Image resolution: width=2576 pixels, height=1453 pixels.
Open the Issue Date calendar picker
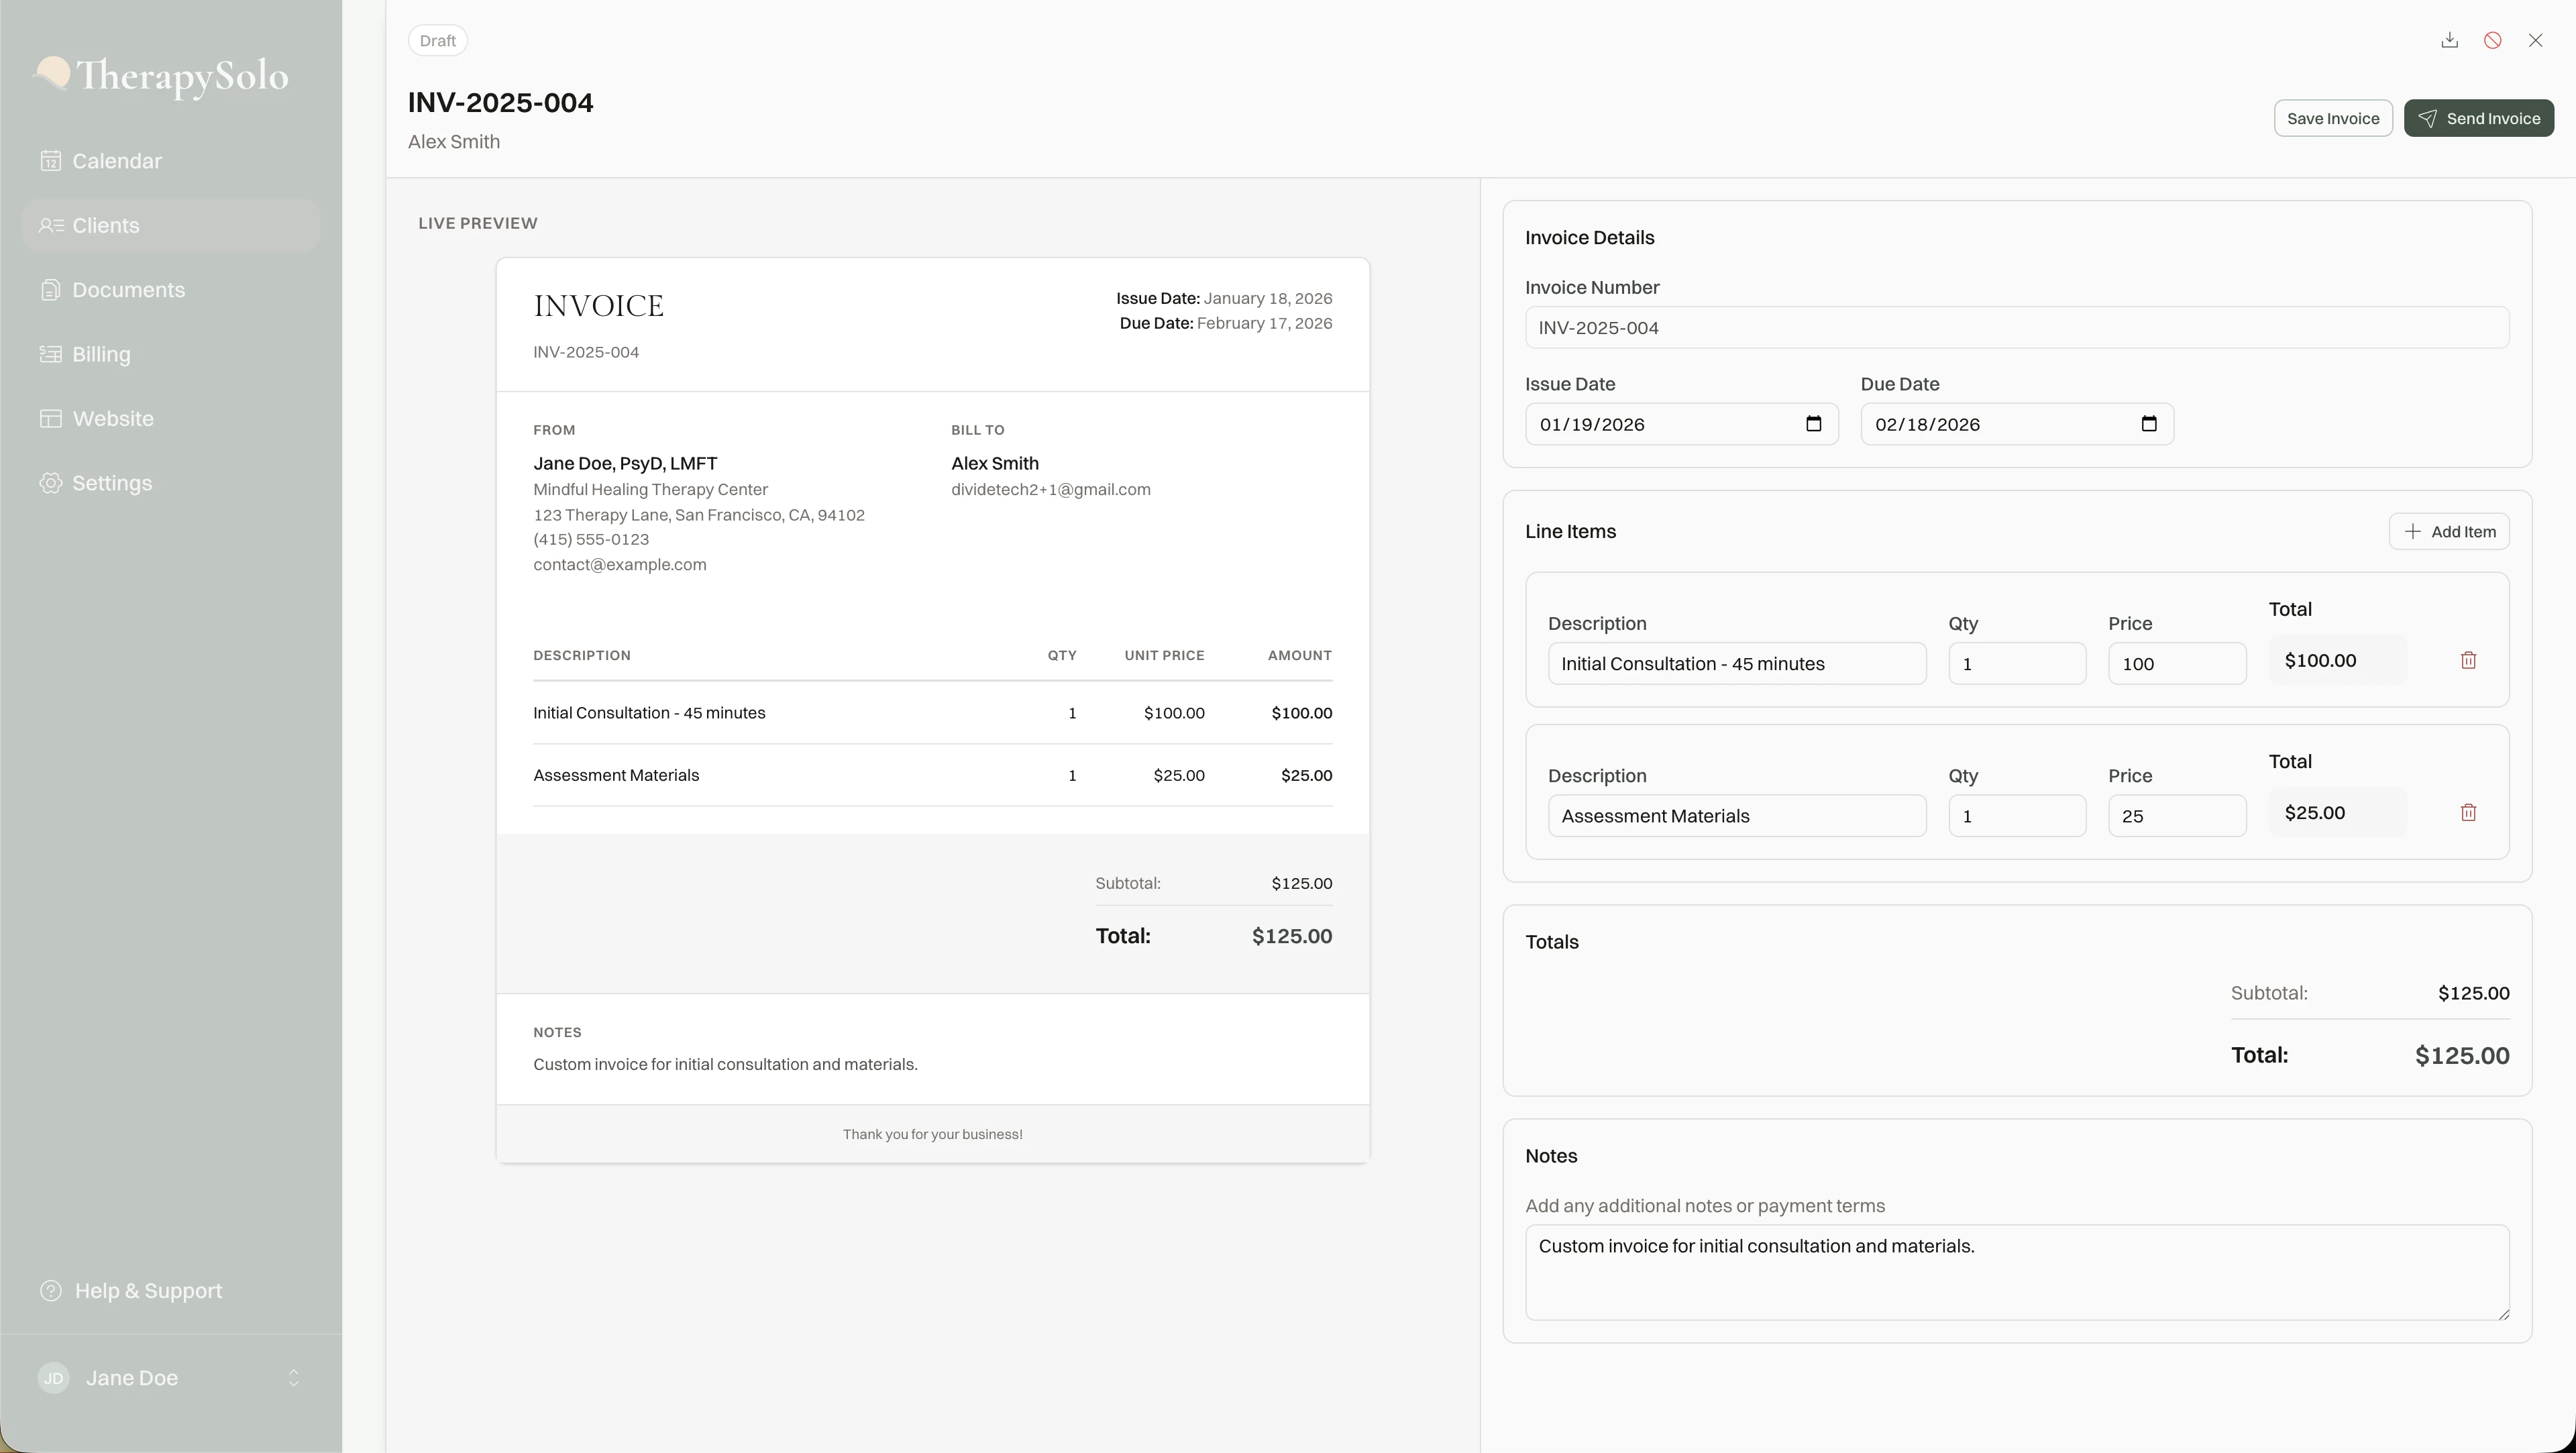(x=1815, y=424)
